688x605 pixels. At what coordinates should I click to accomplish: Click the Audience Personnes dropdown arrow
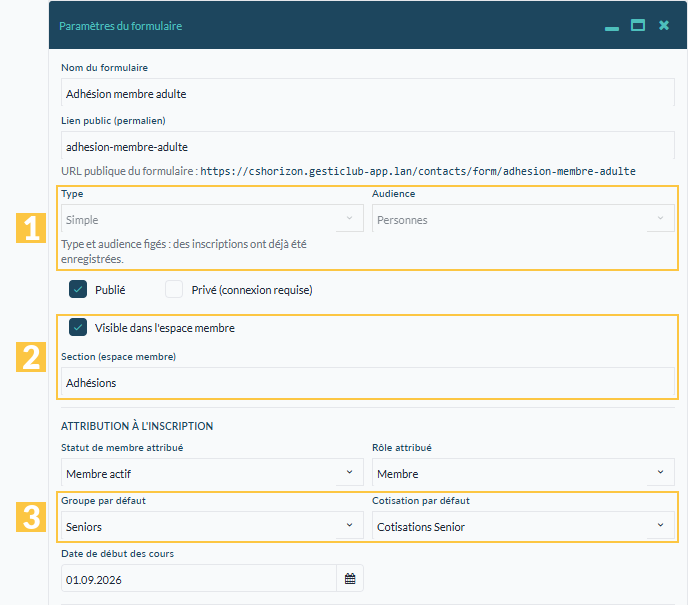(x=660, y=218)
